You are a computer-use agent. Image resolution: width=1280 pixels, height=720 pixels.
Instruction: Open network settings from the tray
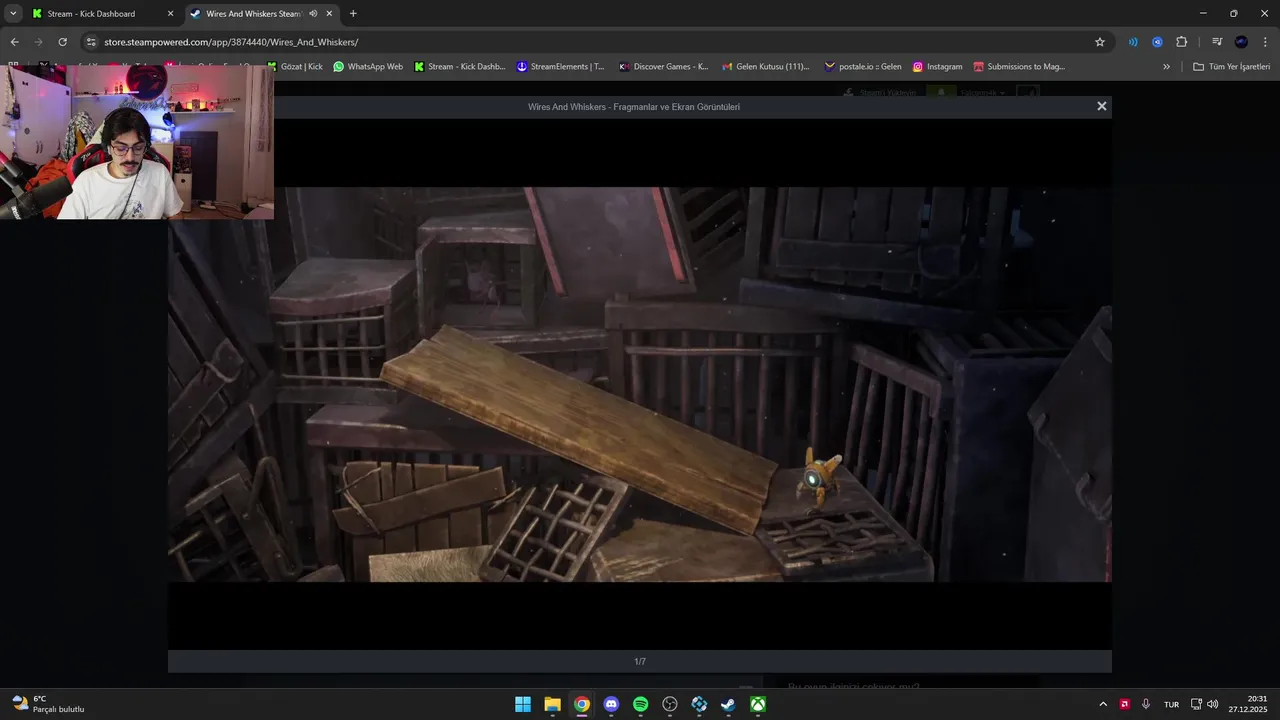coord(1196,704)
